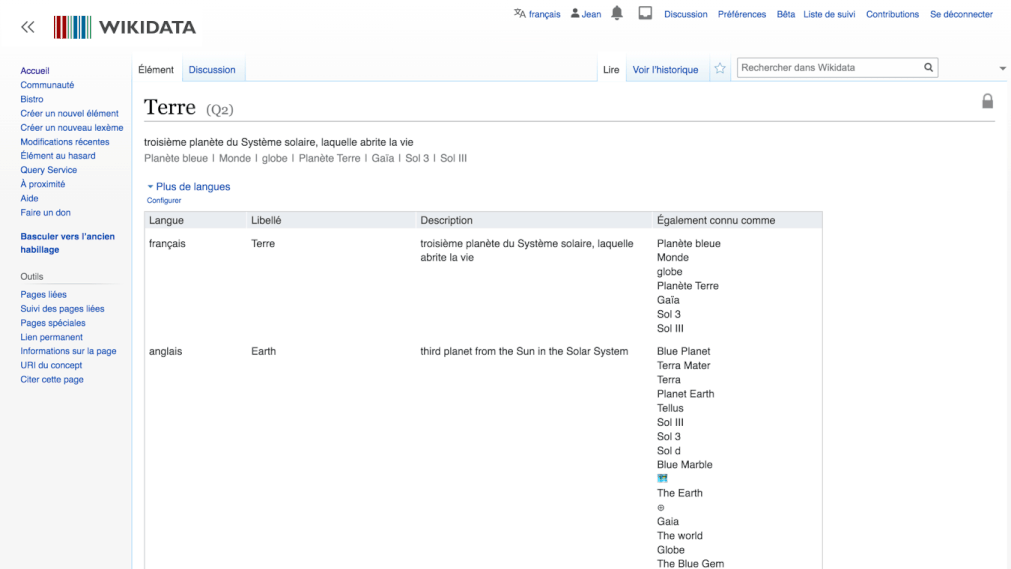This screenshot has width=1011, height=569.
Task: Click the search magnifier icon
Action: click(928, 68)
